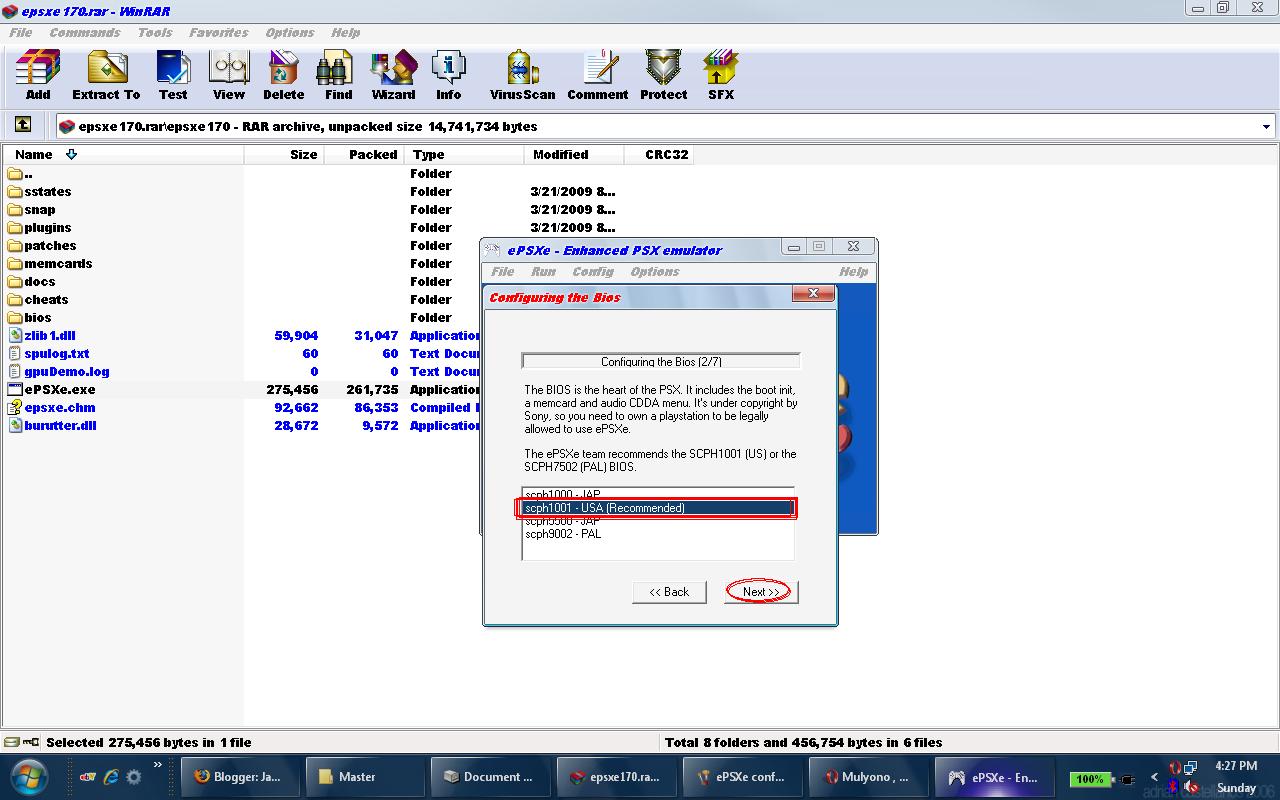Switch to Document taskbar button
Image resolution: width=1280 pixels, height=800 pixels.
489,777
